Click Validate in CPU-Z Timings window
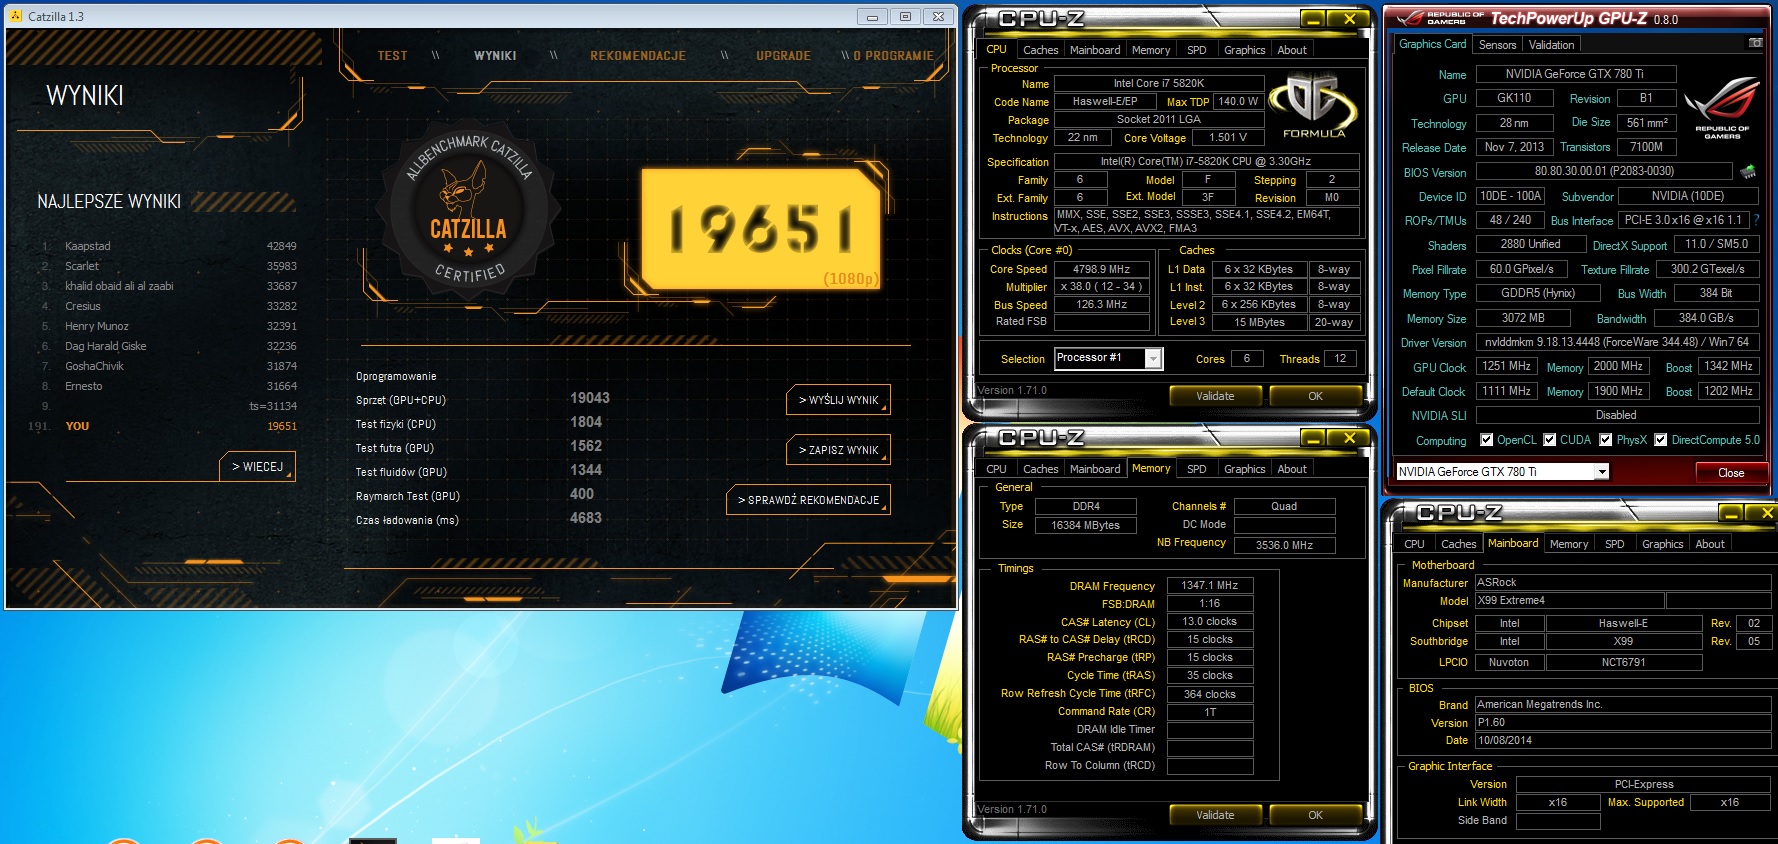Screen dimensions: 1778x844 click(x=1215, y=815)
